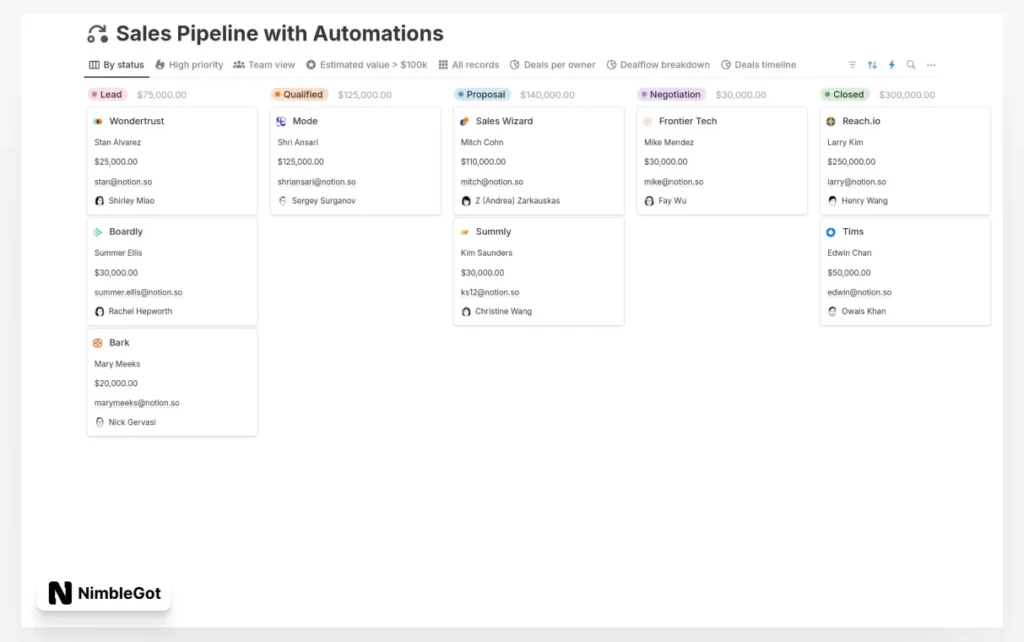This screenshot has height=642, width=1024.
Task: Click the edwin@notion.so email
Action: [859, 293]
